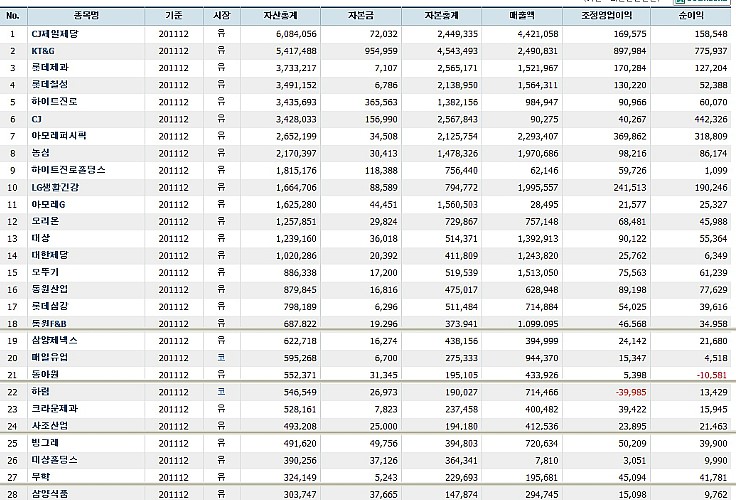Open the 대상 stock link in row 13
Screen dimensions: 736x500
tap(40, 238)
